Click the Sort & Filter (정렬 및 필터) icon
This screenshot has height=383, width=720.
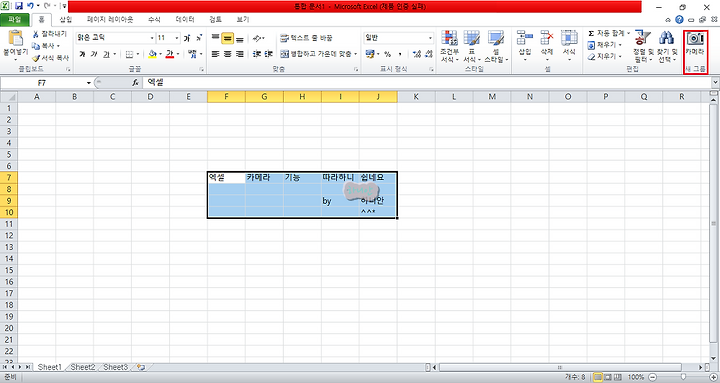pyautogui.click(x=643, y=38)
